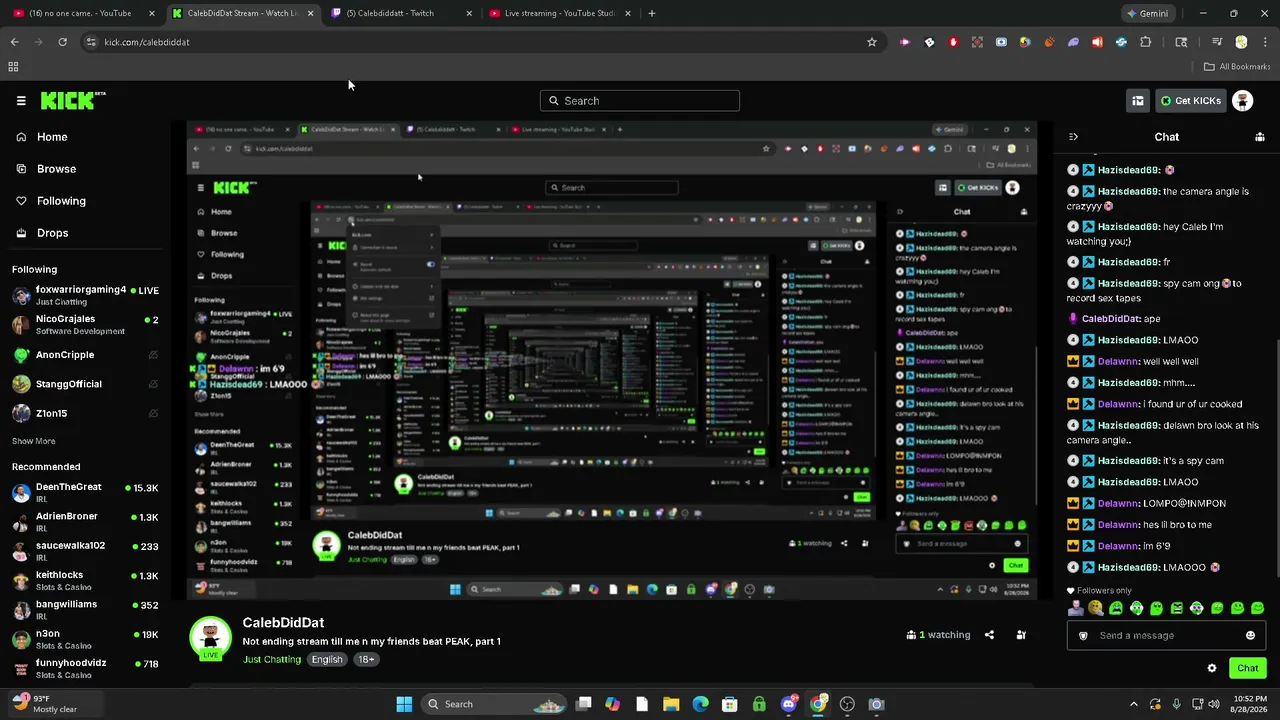Viewport: 1280px width, 720px height.
Task: Open Z1on15's channel
Action: point(86,413)
